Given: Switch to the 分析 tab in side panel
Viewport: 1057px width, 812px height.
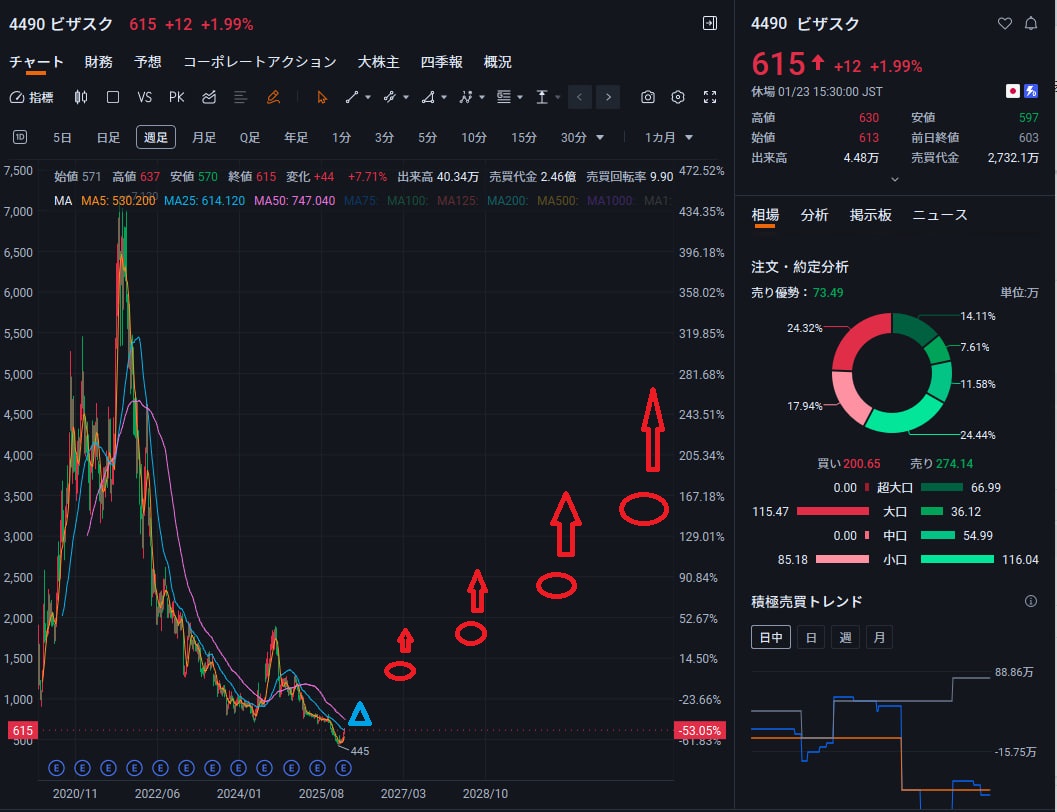Looking at the screenshot, I should [x=814, y=215].
